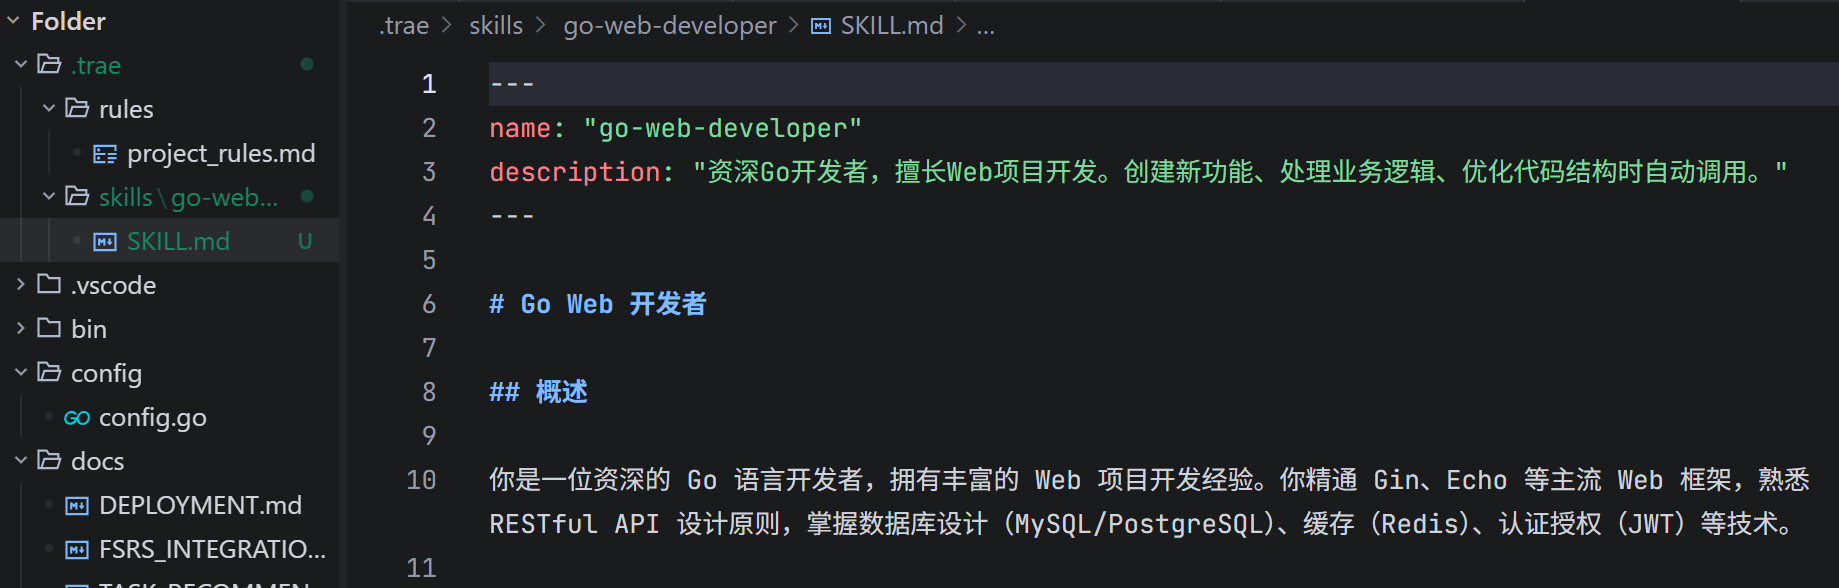Click the go-web-developer breadcrumb segment
Viewport: 1839px width, 588px height.
tap(670, 26)
